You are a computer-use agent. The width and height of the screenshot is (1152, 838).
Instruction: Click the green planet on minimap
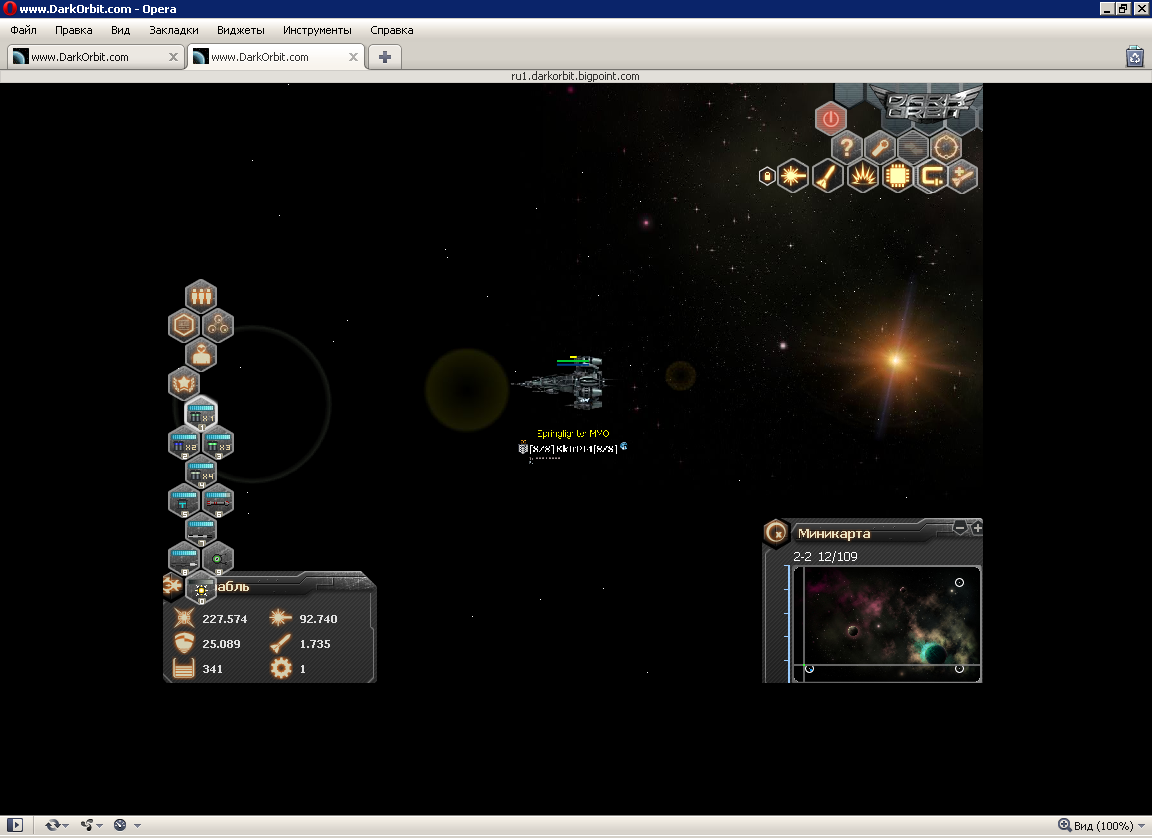932,654
